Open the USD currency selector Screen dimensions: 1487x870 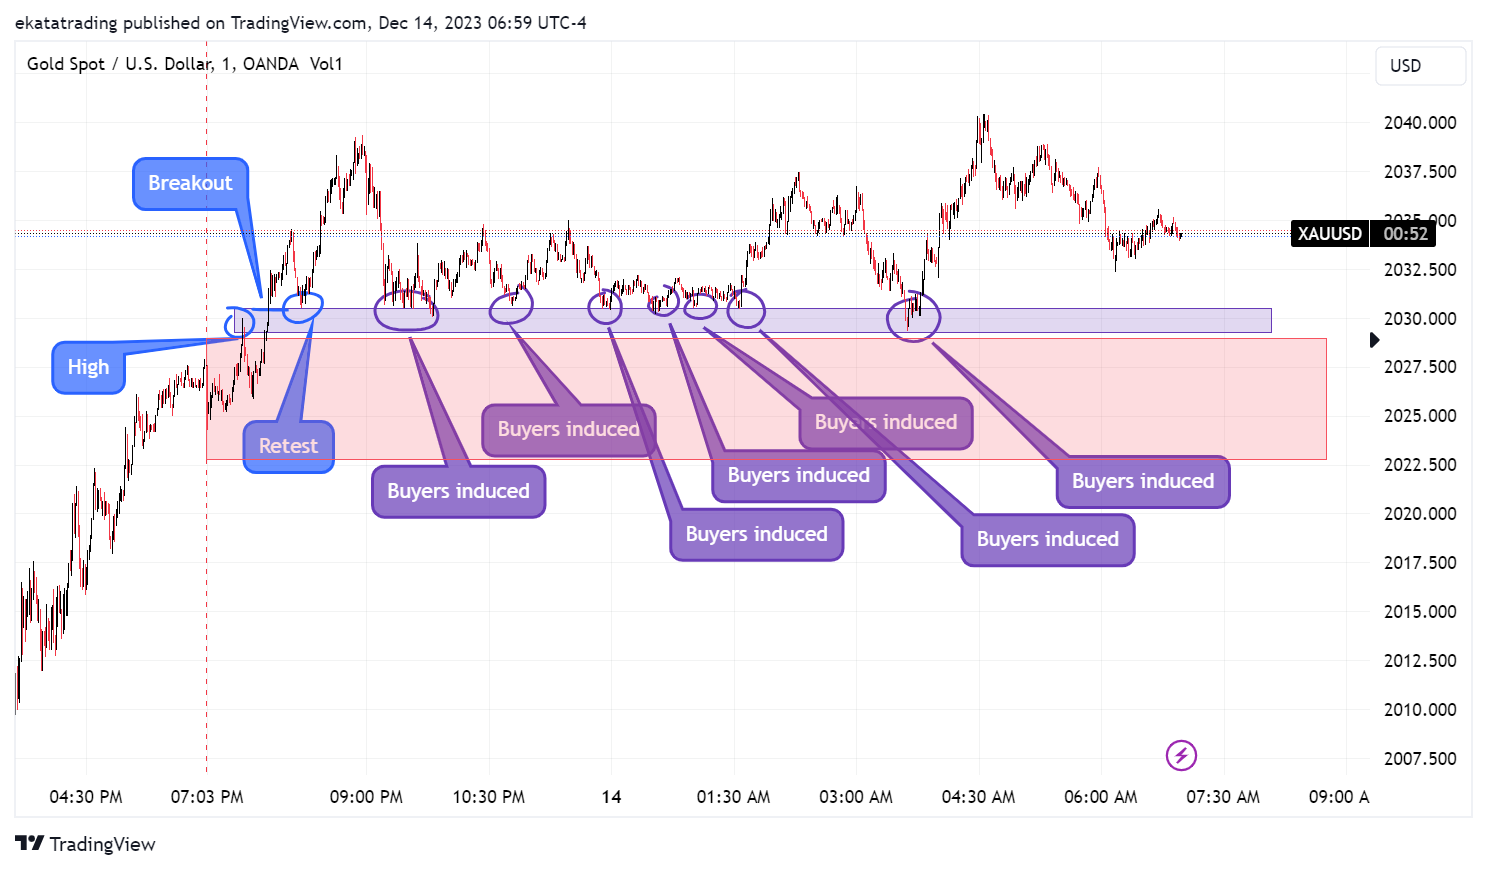click(x=1420, y=66)
